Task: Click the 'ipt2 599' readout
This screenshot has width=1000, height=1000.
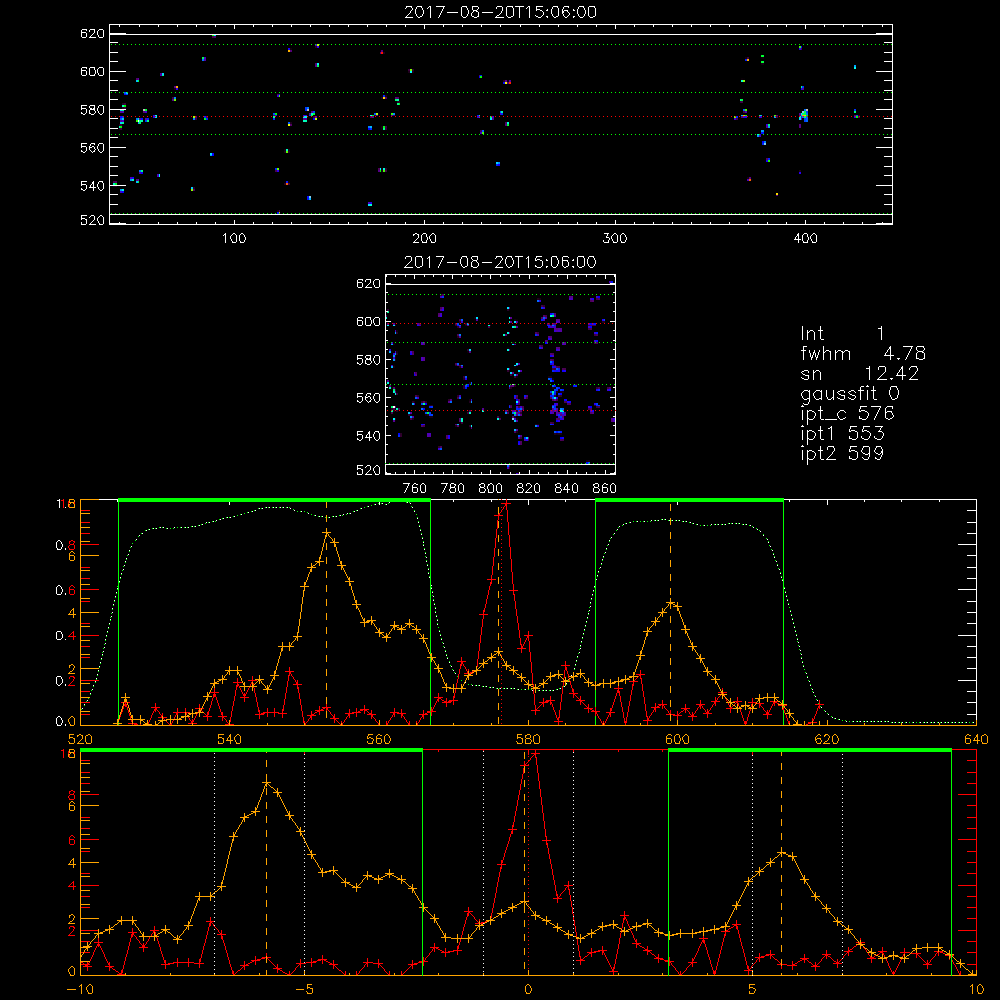Action: [842, 453]
